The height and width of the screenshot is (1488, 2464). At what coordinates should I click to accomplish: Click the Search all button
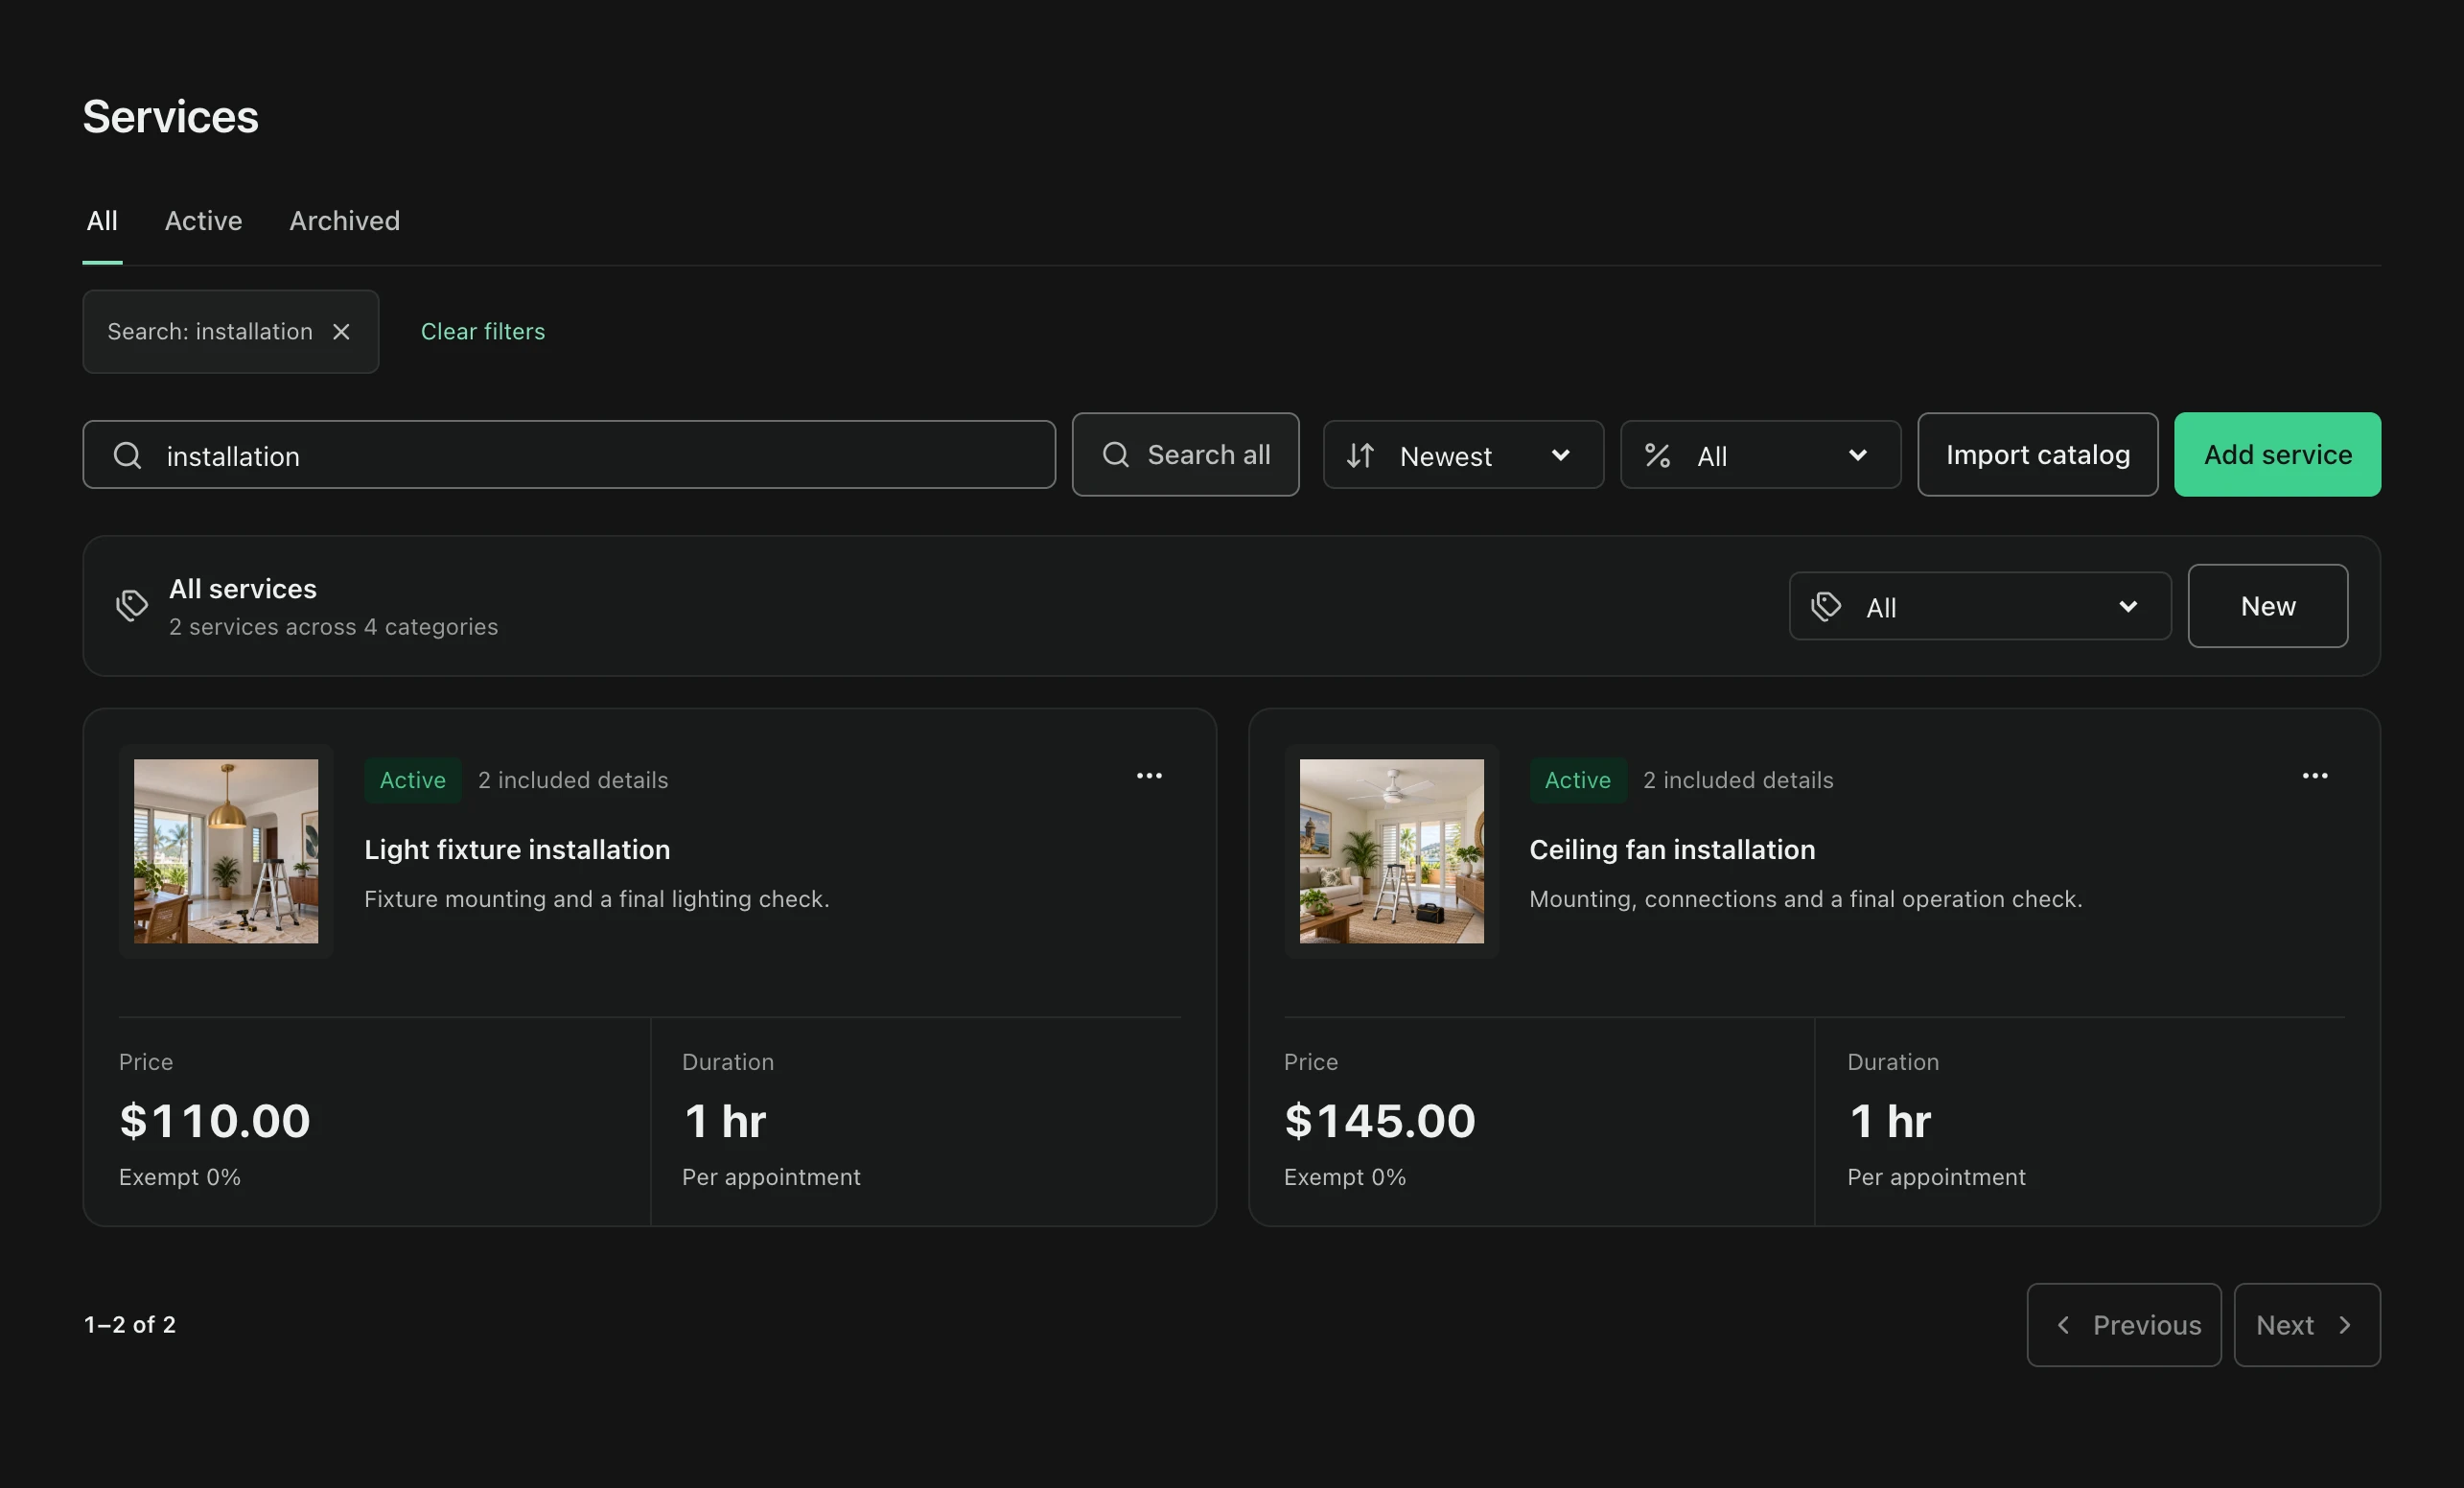[x=1185, y=455]
